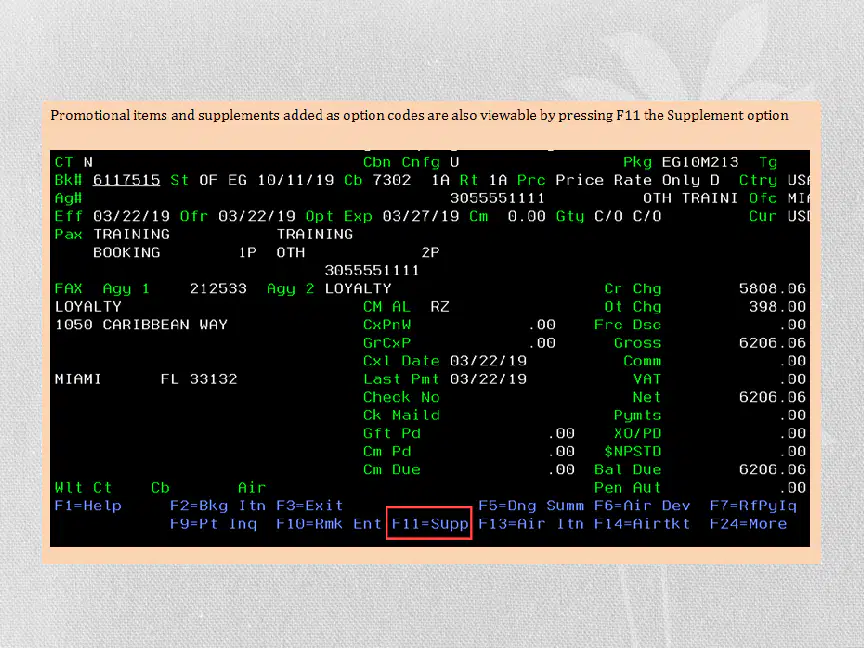
Task: Open F9=Pt Inq inquiry
Action: coord(213,523)
